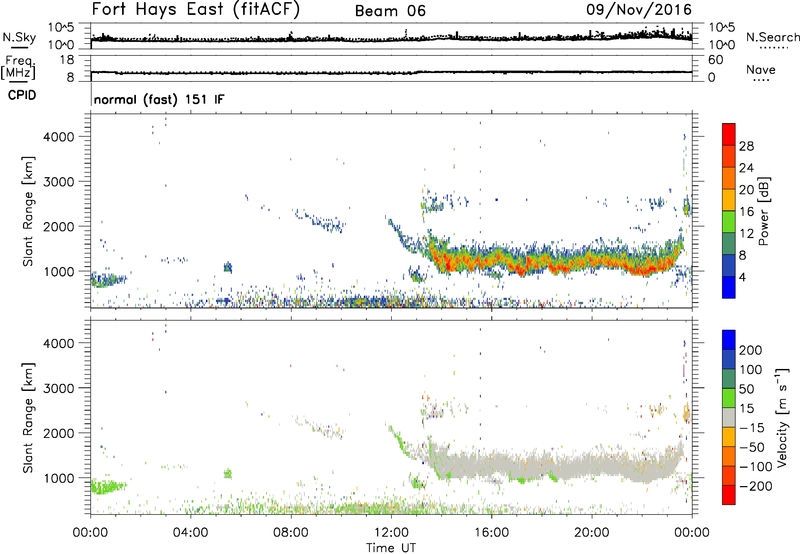800x554 pixels.
Task: Click the '18' frequency axis tick
Action: [x=67, y=60]
